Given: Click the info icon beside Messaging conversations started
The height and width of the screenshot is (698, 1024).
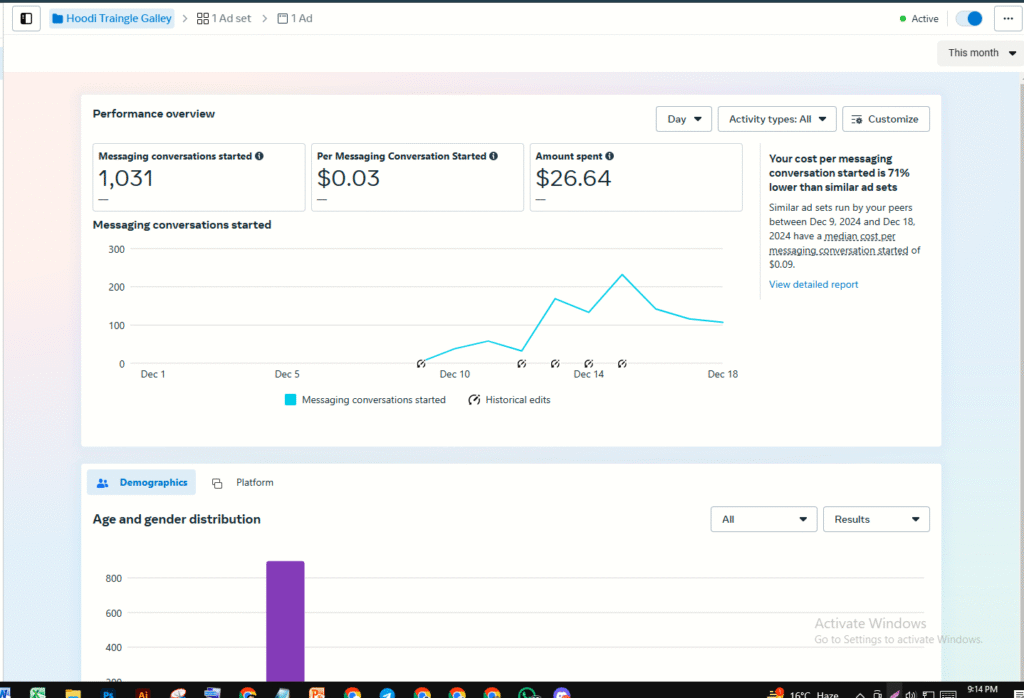Looking at the screenshot, I should pos(259,156).
